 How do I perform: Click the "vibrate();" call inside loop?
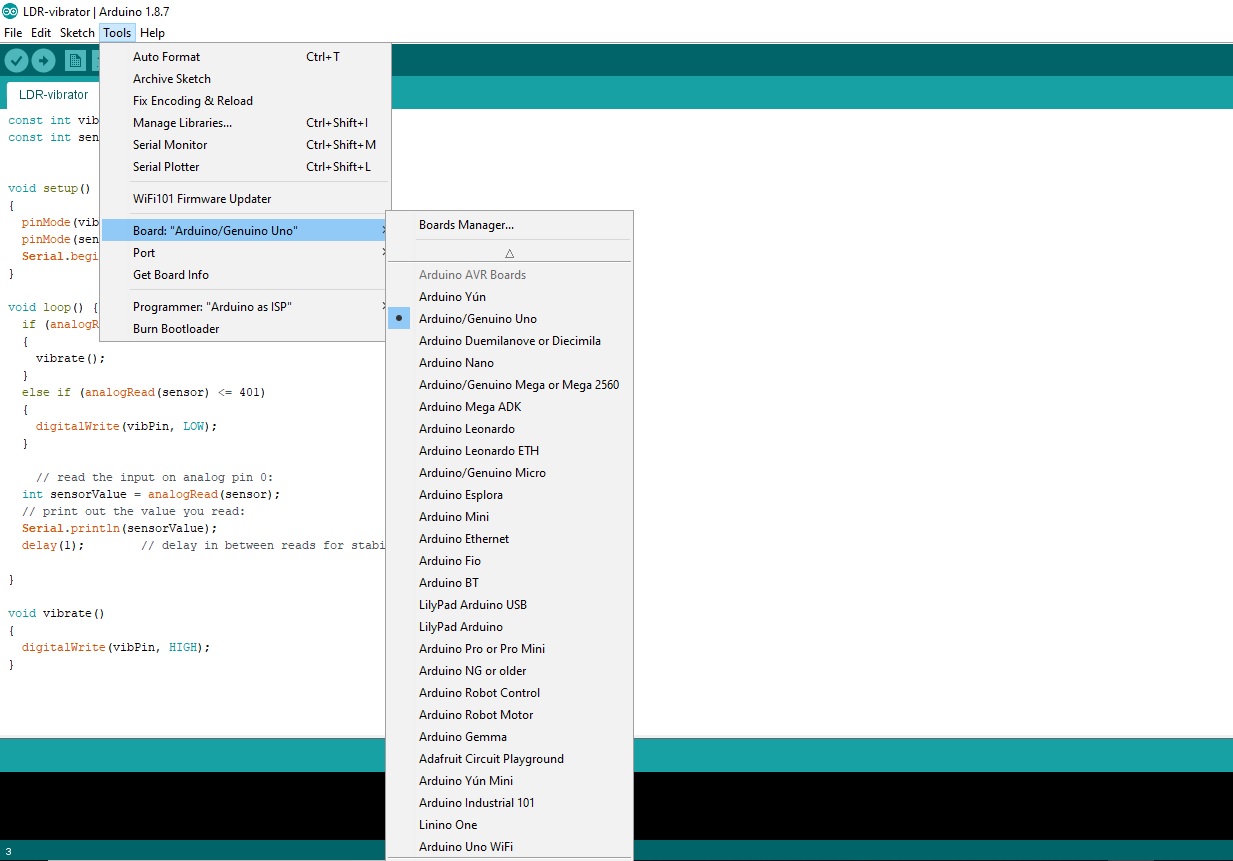(70, 358)
